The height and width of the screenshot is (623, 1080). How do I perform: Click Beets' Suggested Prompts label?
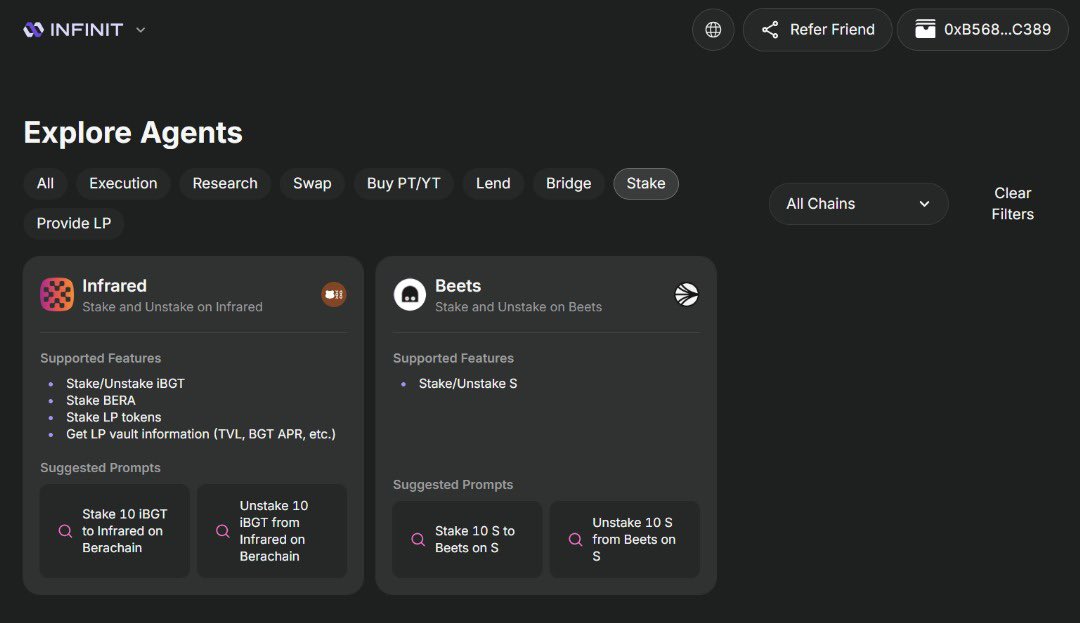pos(453,485)
